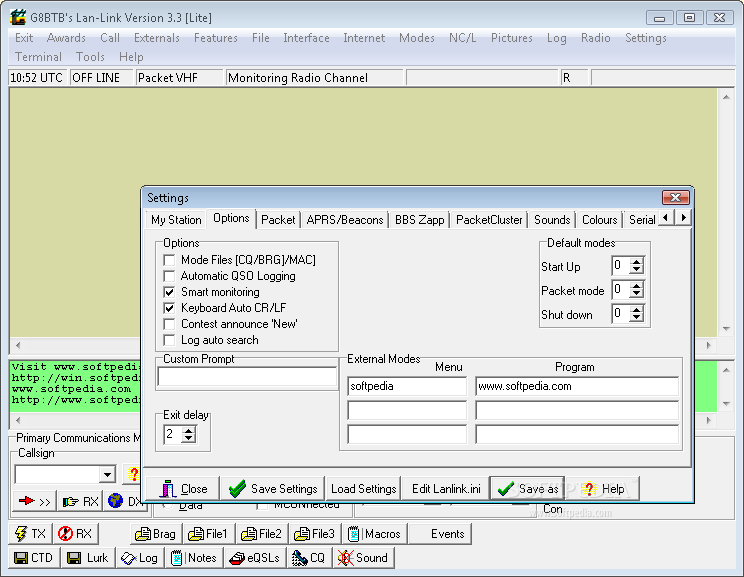
Task: Decrease Packet mode value
Action: [x=636, y=294]
